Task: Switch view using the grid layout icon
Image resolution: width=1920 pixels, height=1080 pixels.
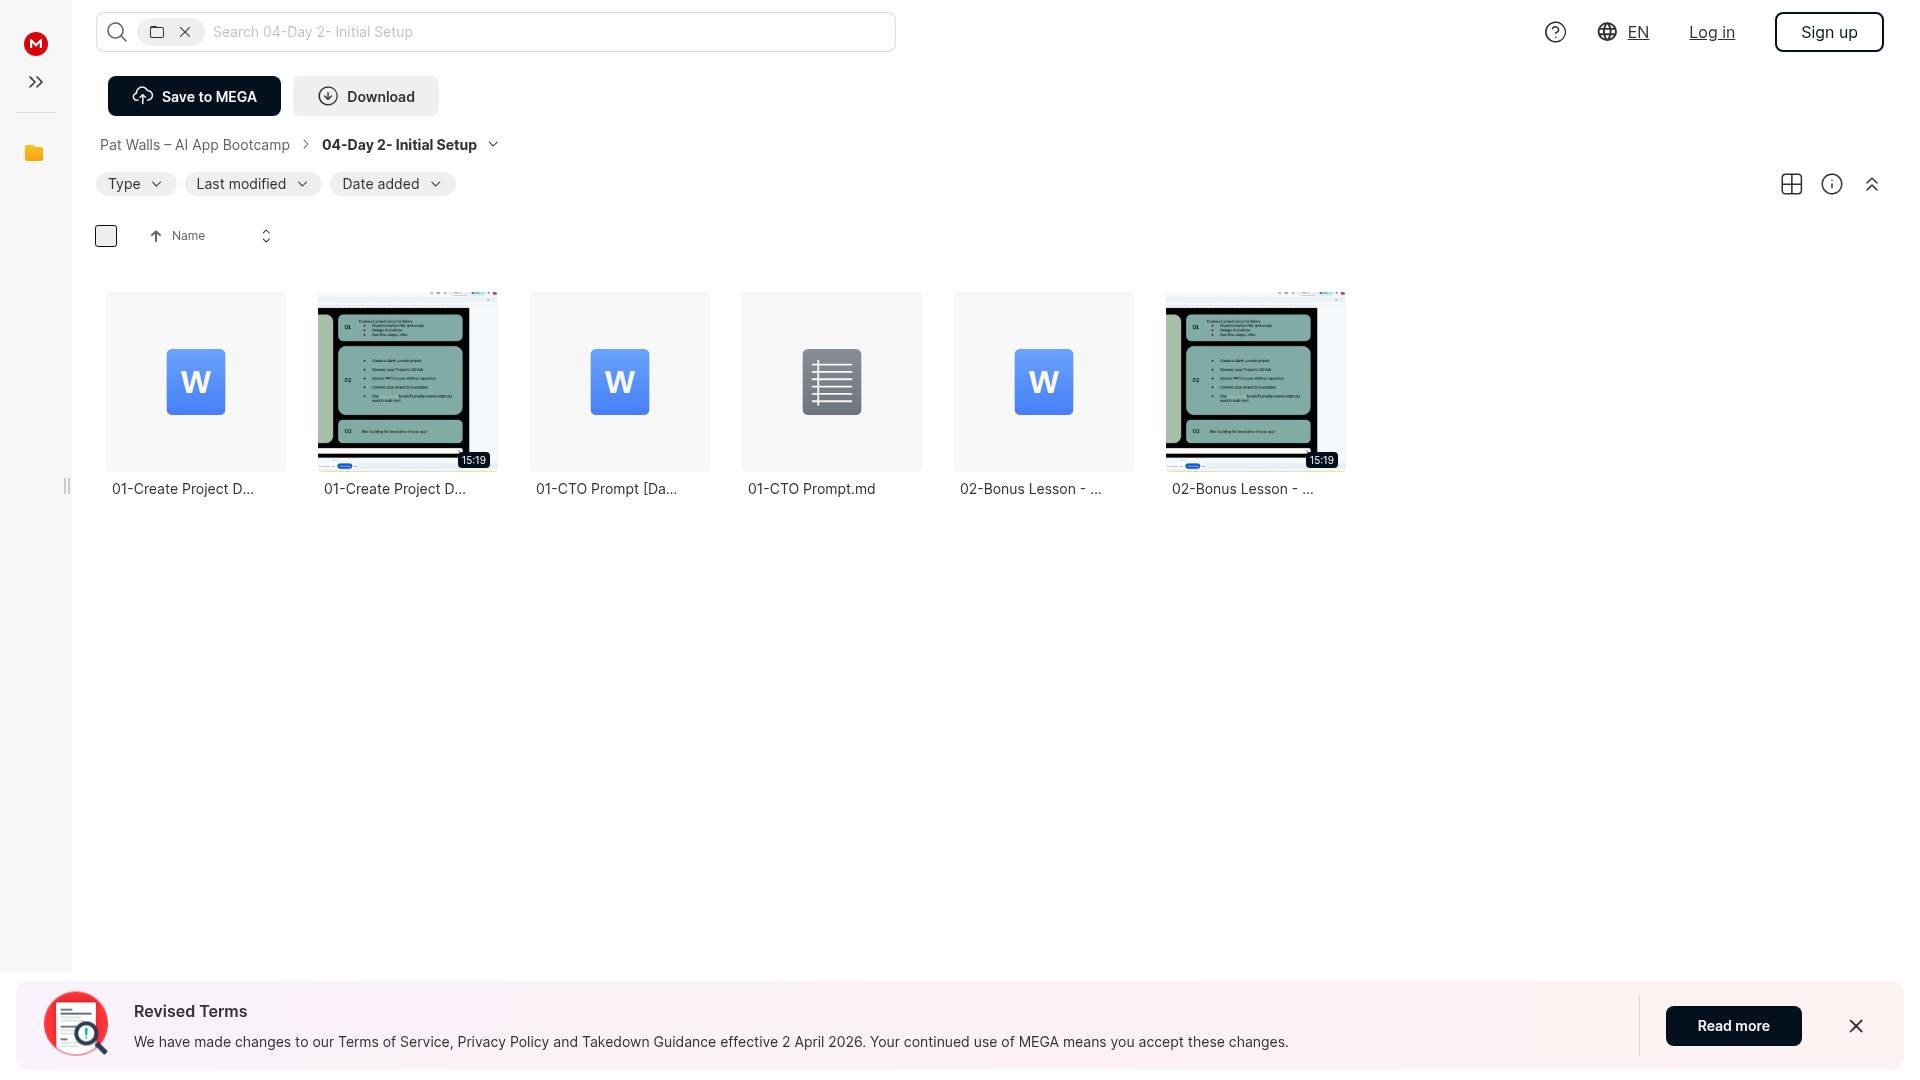Action: point(1791,184)
